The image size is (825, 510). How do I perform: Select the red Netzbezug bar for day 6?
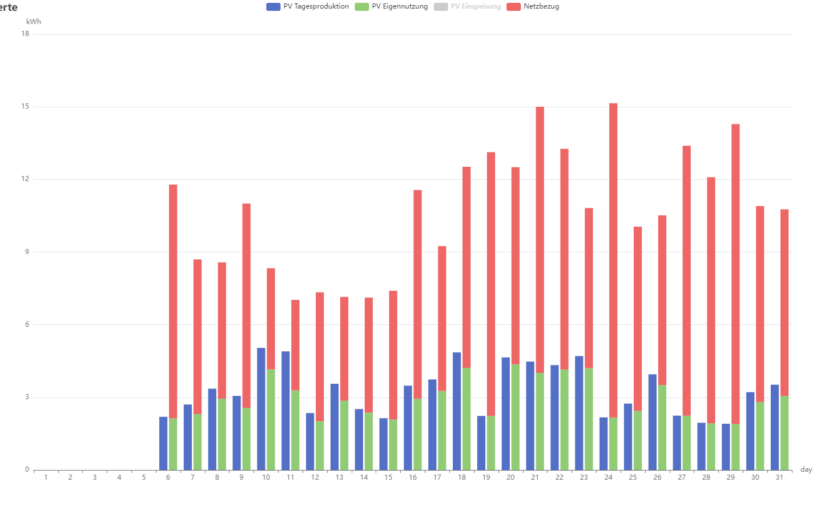pos(173,301)
